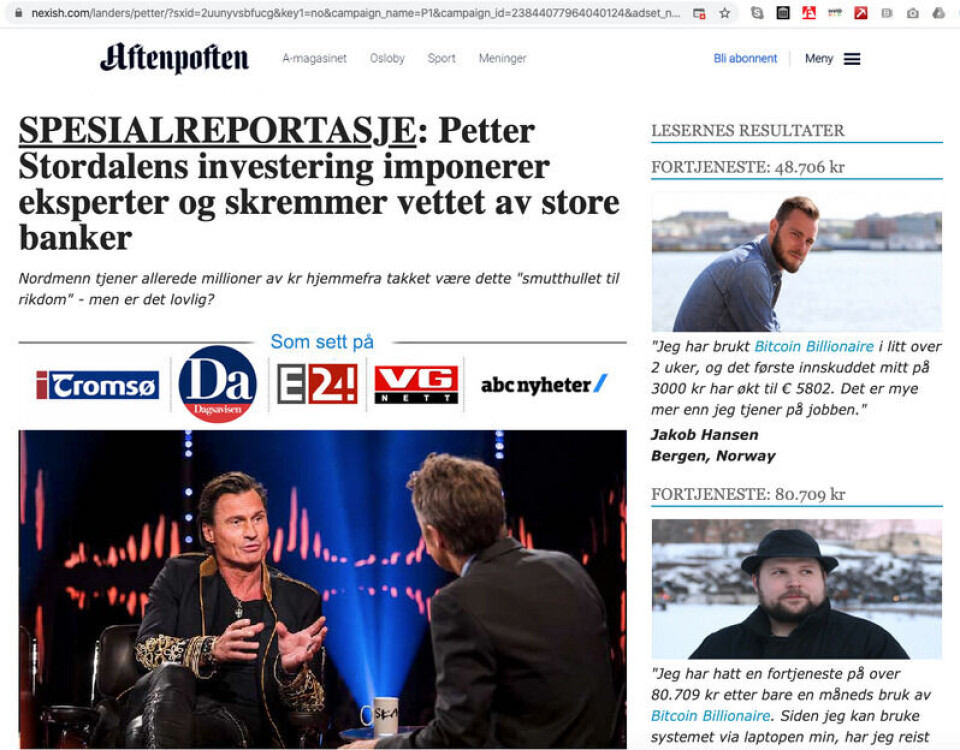Click the E24 logo
This screenshot has width=960, height=750.
(x=317, y=384)
